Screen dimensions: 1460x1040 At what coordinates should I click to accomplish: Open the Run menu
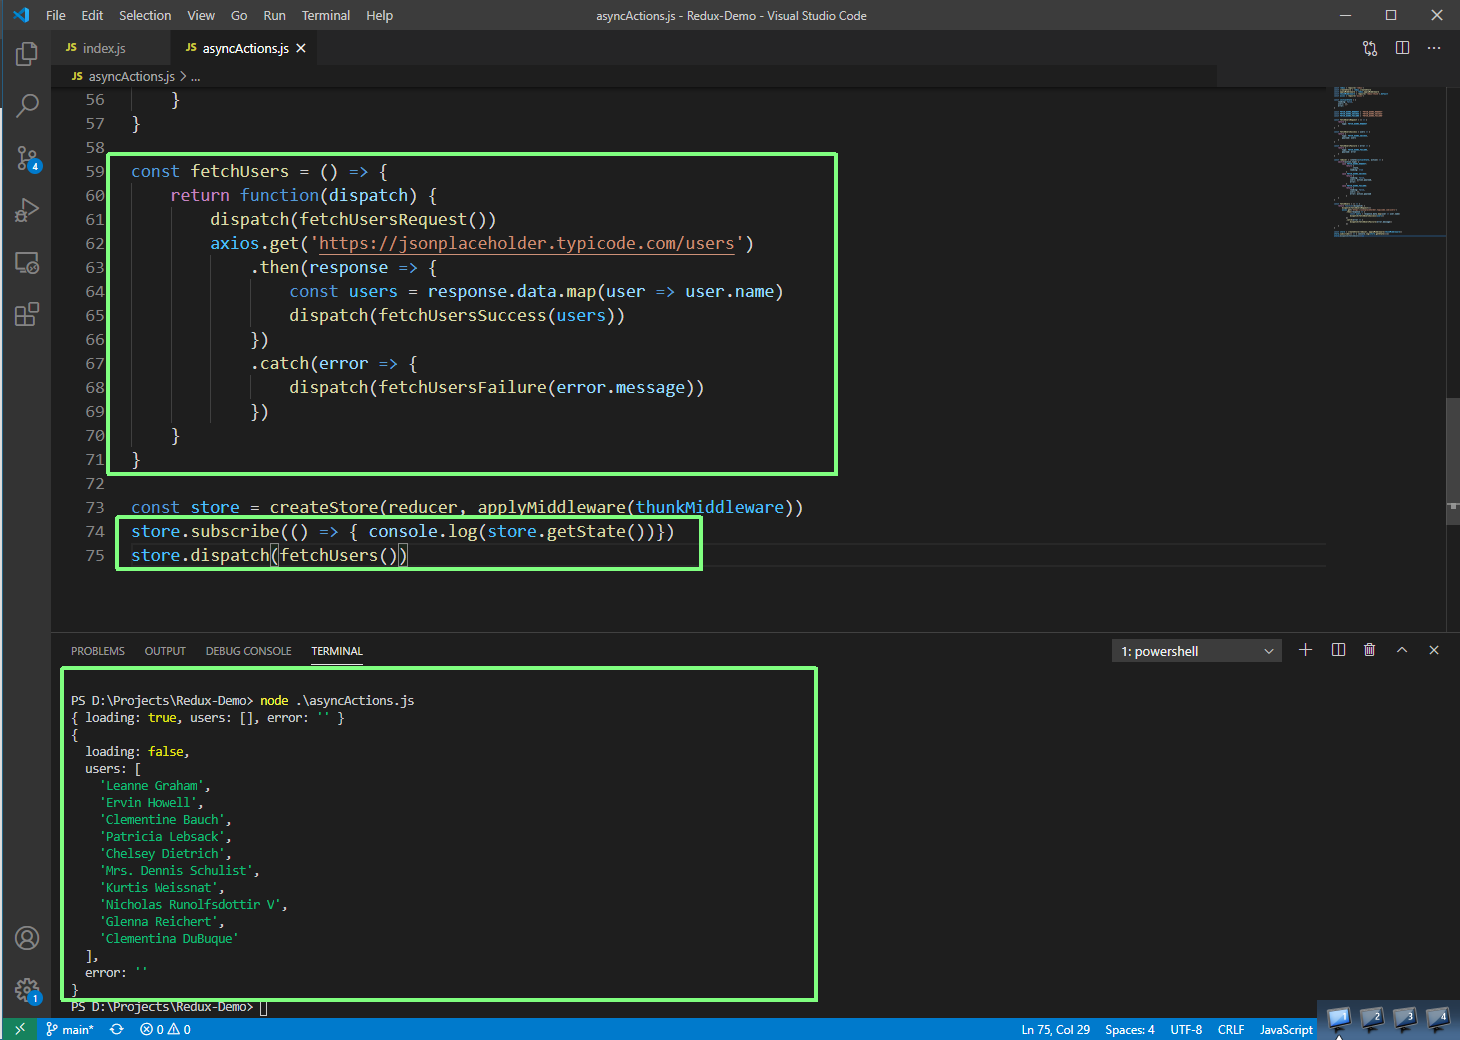pyautogui.click(x=274, y=15)
